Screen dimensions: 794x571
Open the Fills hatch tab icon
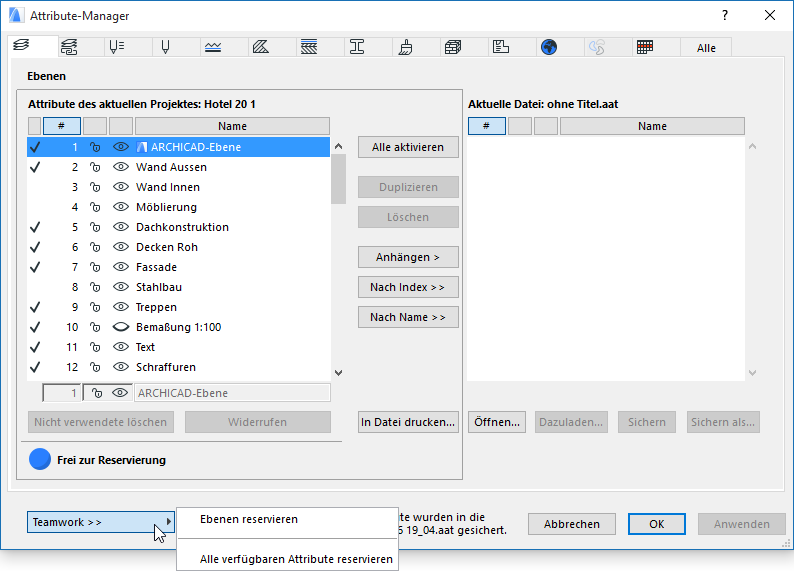[261, 47]
